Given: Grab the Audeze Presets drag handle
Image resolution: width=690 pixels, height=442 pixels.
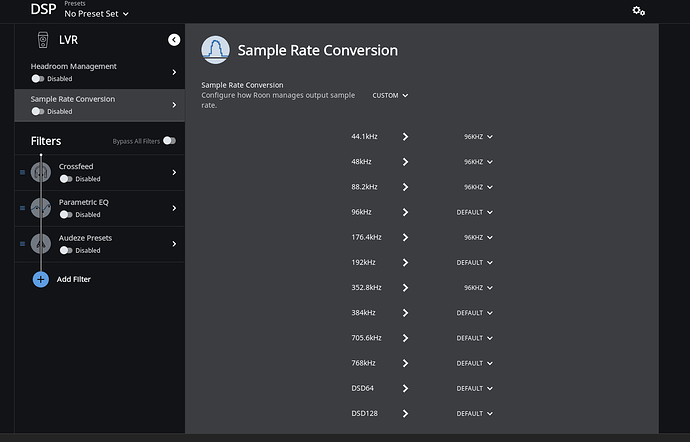Looking at the screenshot, I should pos(22,243).
